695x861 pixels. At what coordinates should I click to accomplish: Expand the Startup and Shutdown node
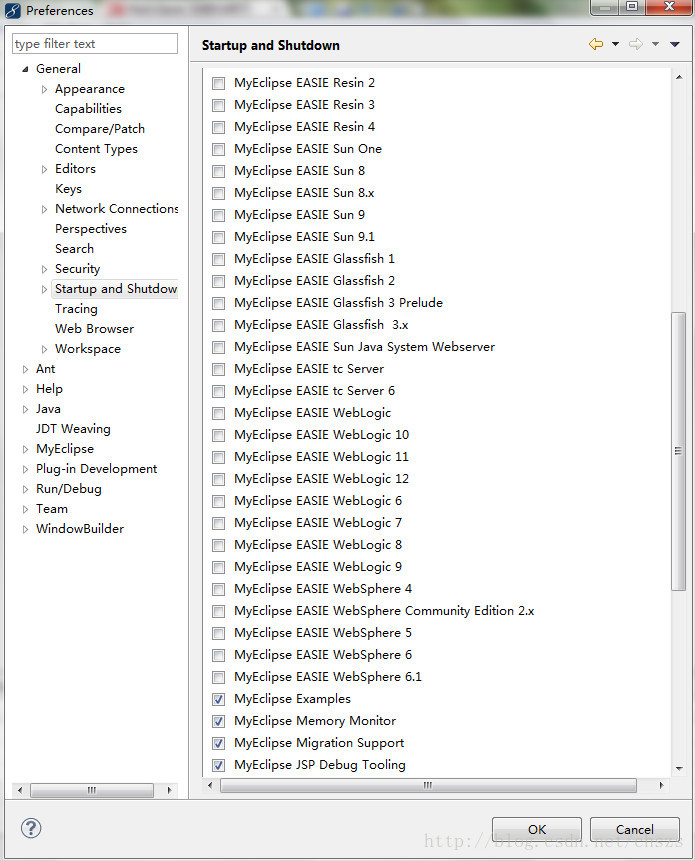(44, 289)
